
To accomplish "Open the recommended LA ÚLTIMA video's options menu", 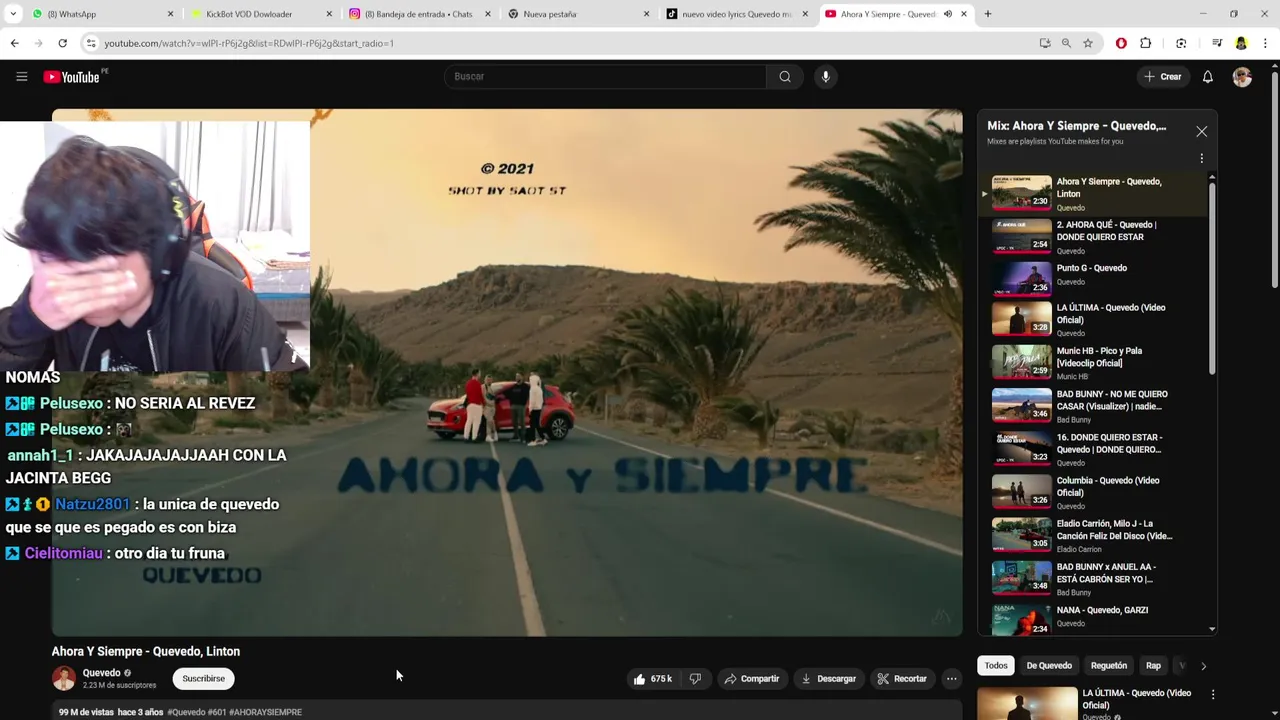I will 1212,694.
